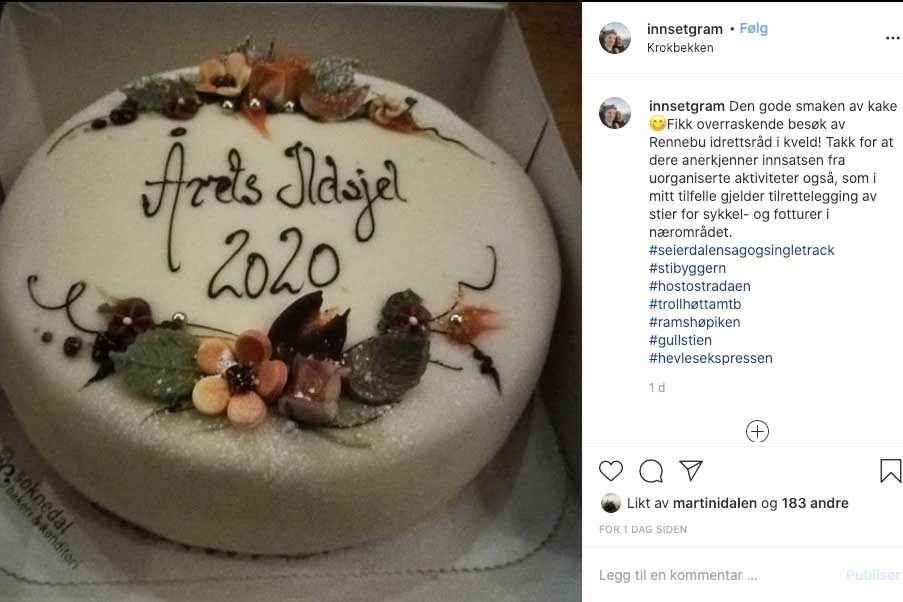Like the post with the heart icon
This screenshot has height=602, width=903.
611,471
